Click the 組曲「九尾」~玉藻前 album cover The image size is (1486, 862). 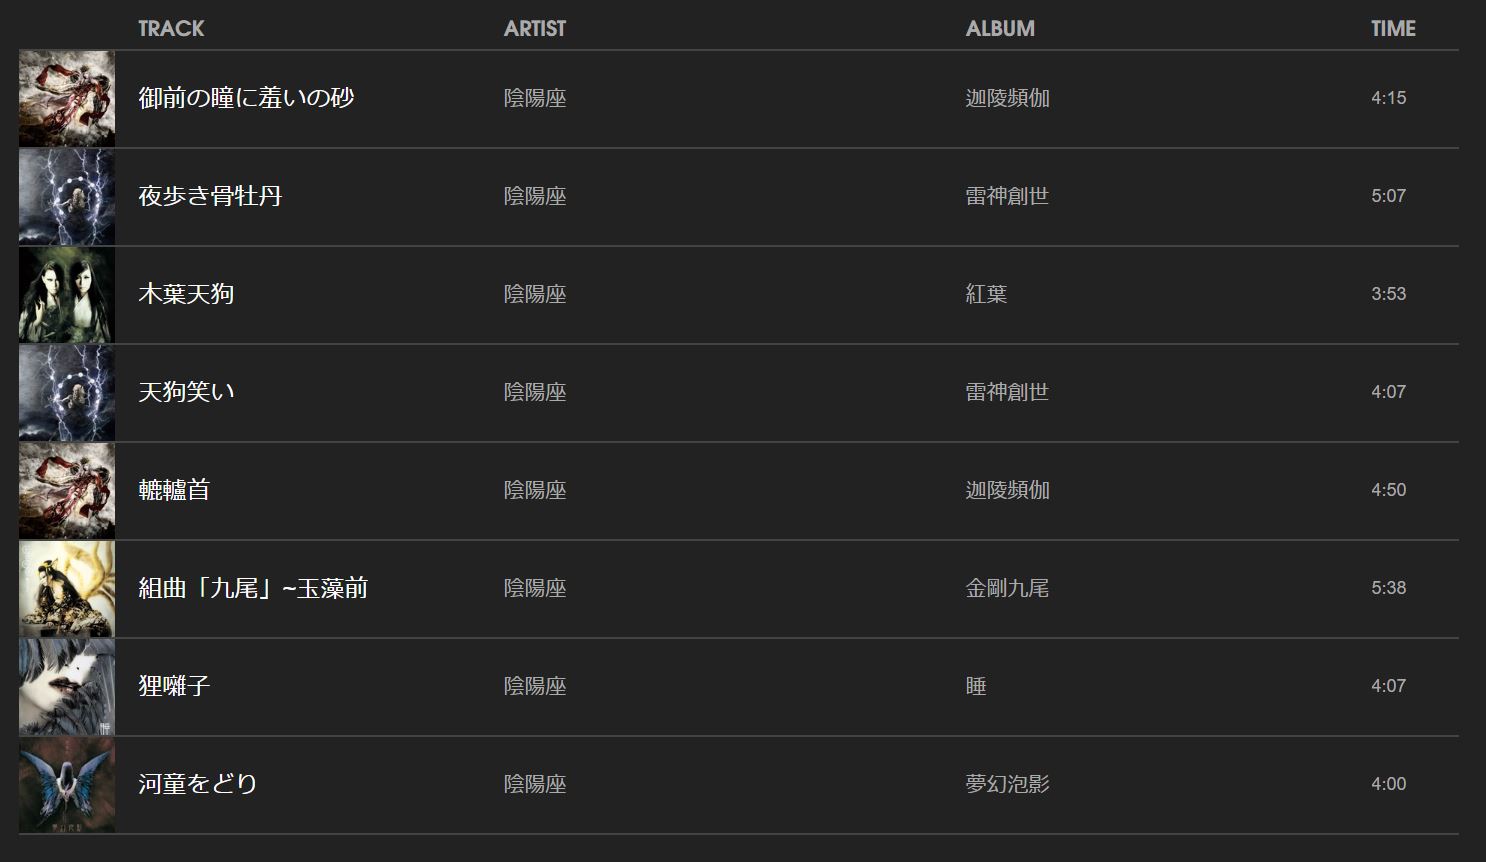pos(67,589)
